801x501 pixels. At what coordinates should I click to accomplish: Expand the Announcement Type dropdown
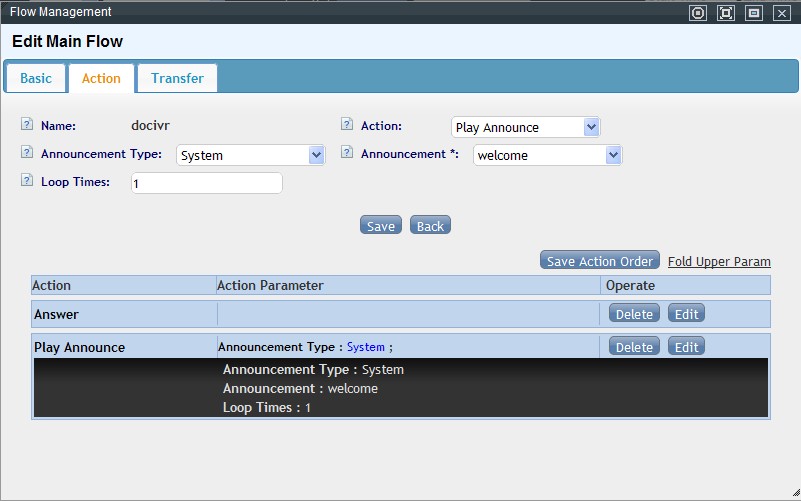[x=250, y=155]
